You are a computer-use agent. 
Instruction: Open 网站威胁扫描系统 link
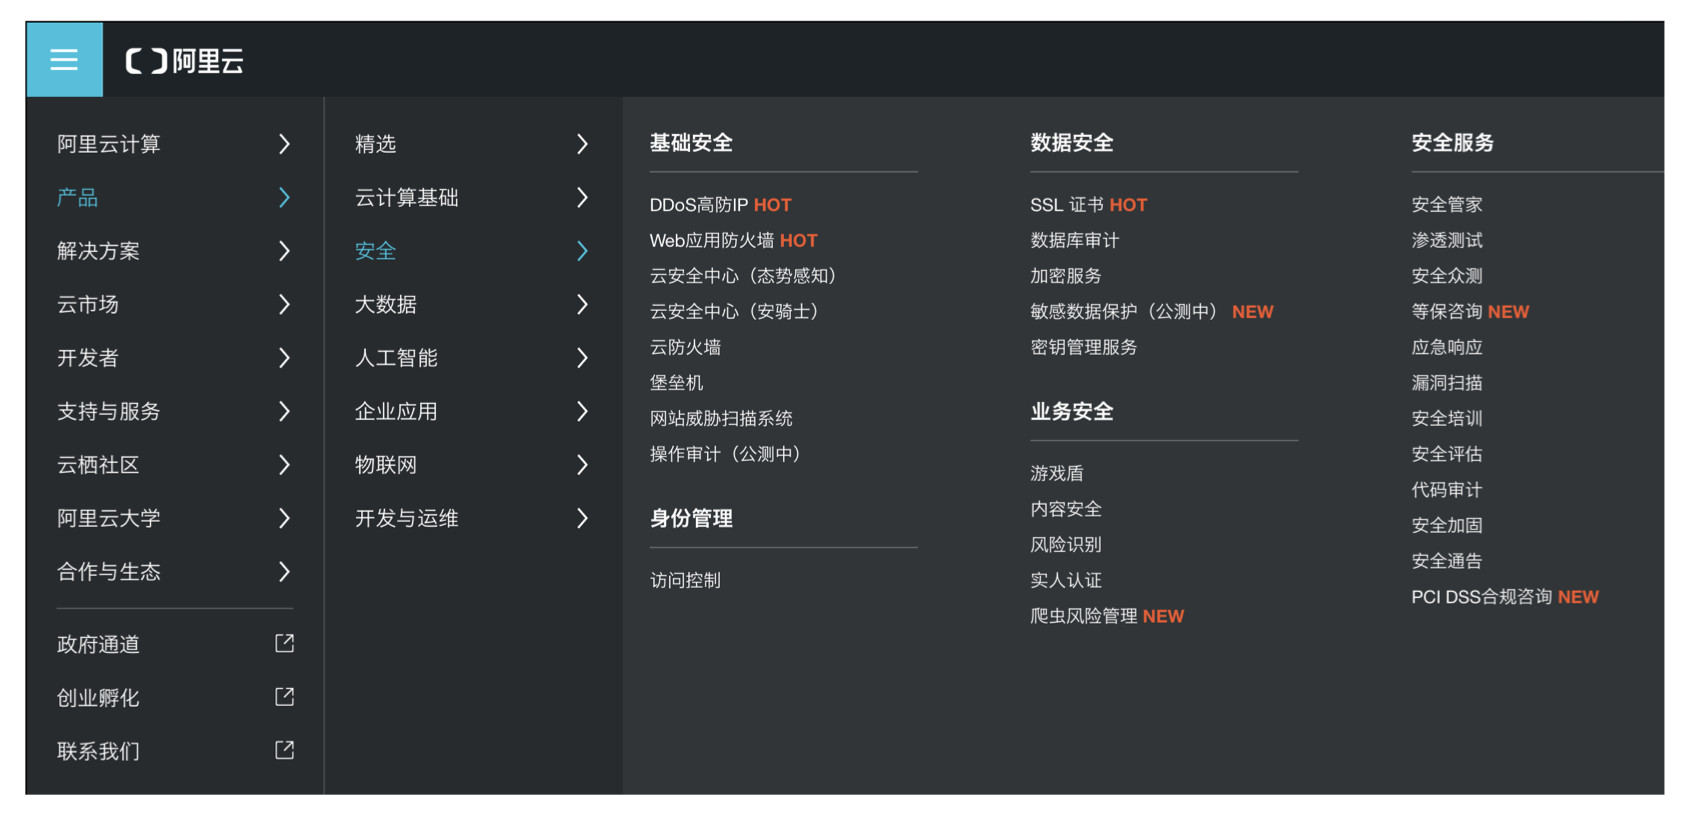(721, 418)
